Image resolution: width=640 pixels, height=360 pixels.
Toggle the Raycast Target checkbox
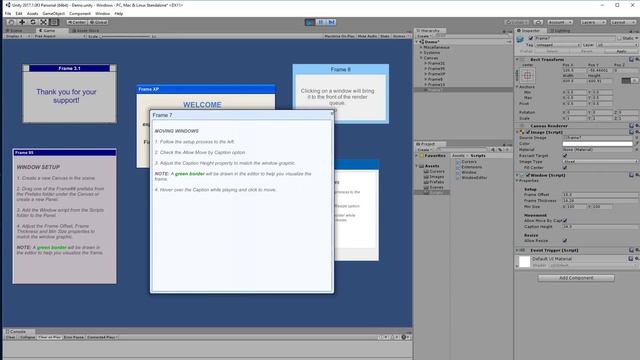point(565,156)
